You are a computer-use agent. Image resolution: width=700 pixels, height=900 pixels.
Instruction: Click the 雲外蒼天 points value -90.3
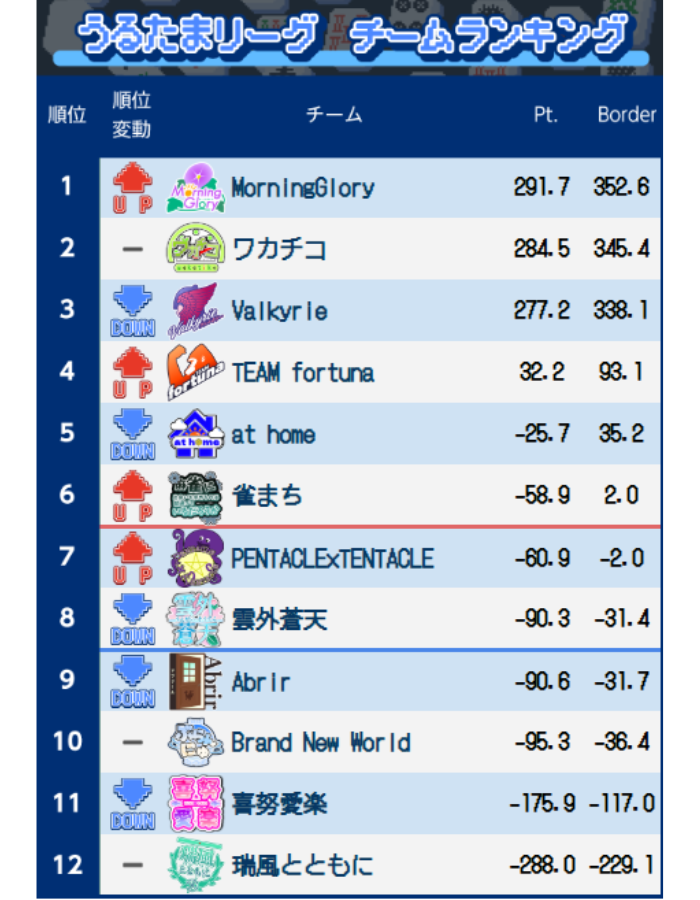point(542,619)
